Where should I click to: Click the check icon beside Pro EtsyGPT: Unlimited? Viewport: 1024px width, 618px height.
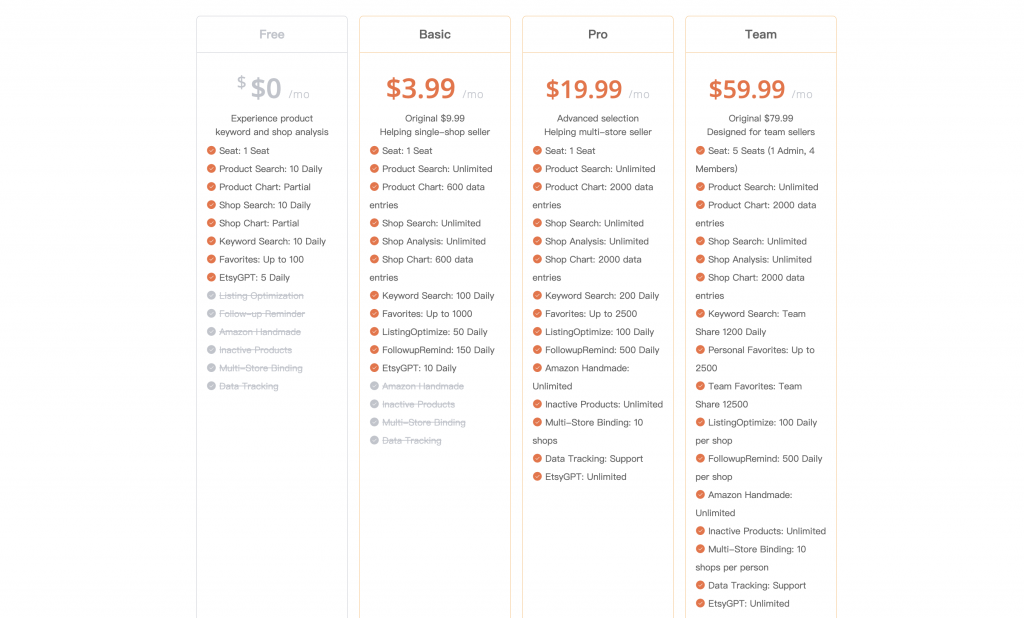point(537,477)
